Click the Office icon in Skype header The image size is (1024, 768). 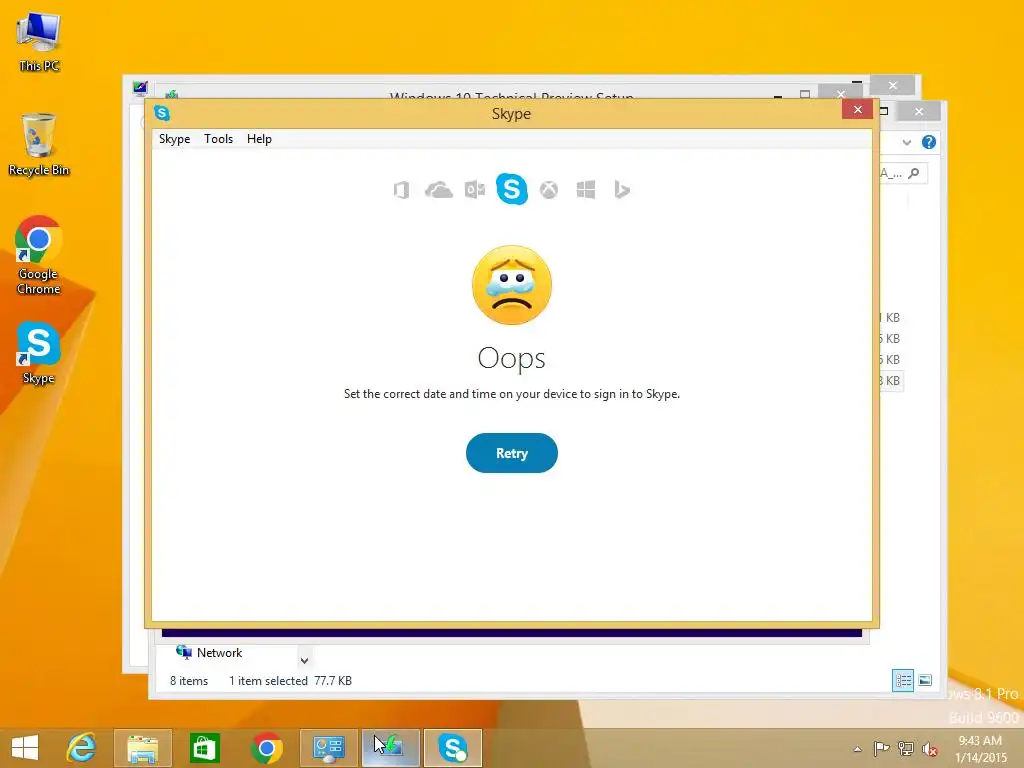click(402, 190)
